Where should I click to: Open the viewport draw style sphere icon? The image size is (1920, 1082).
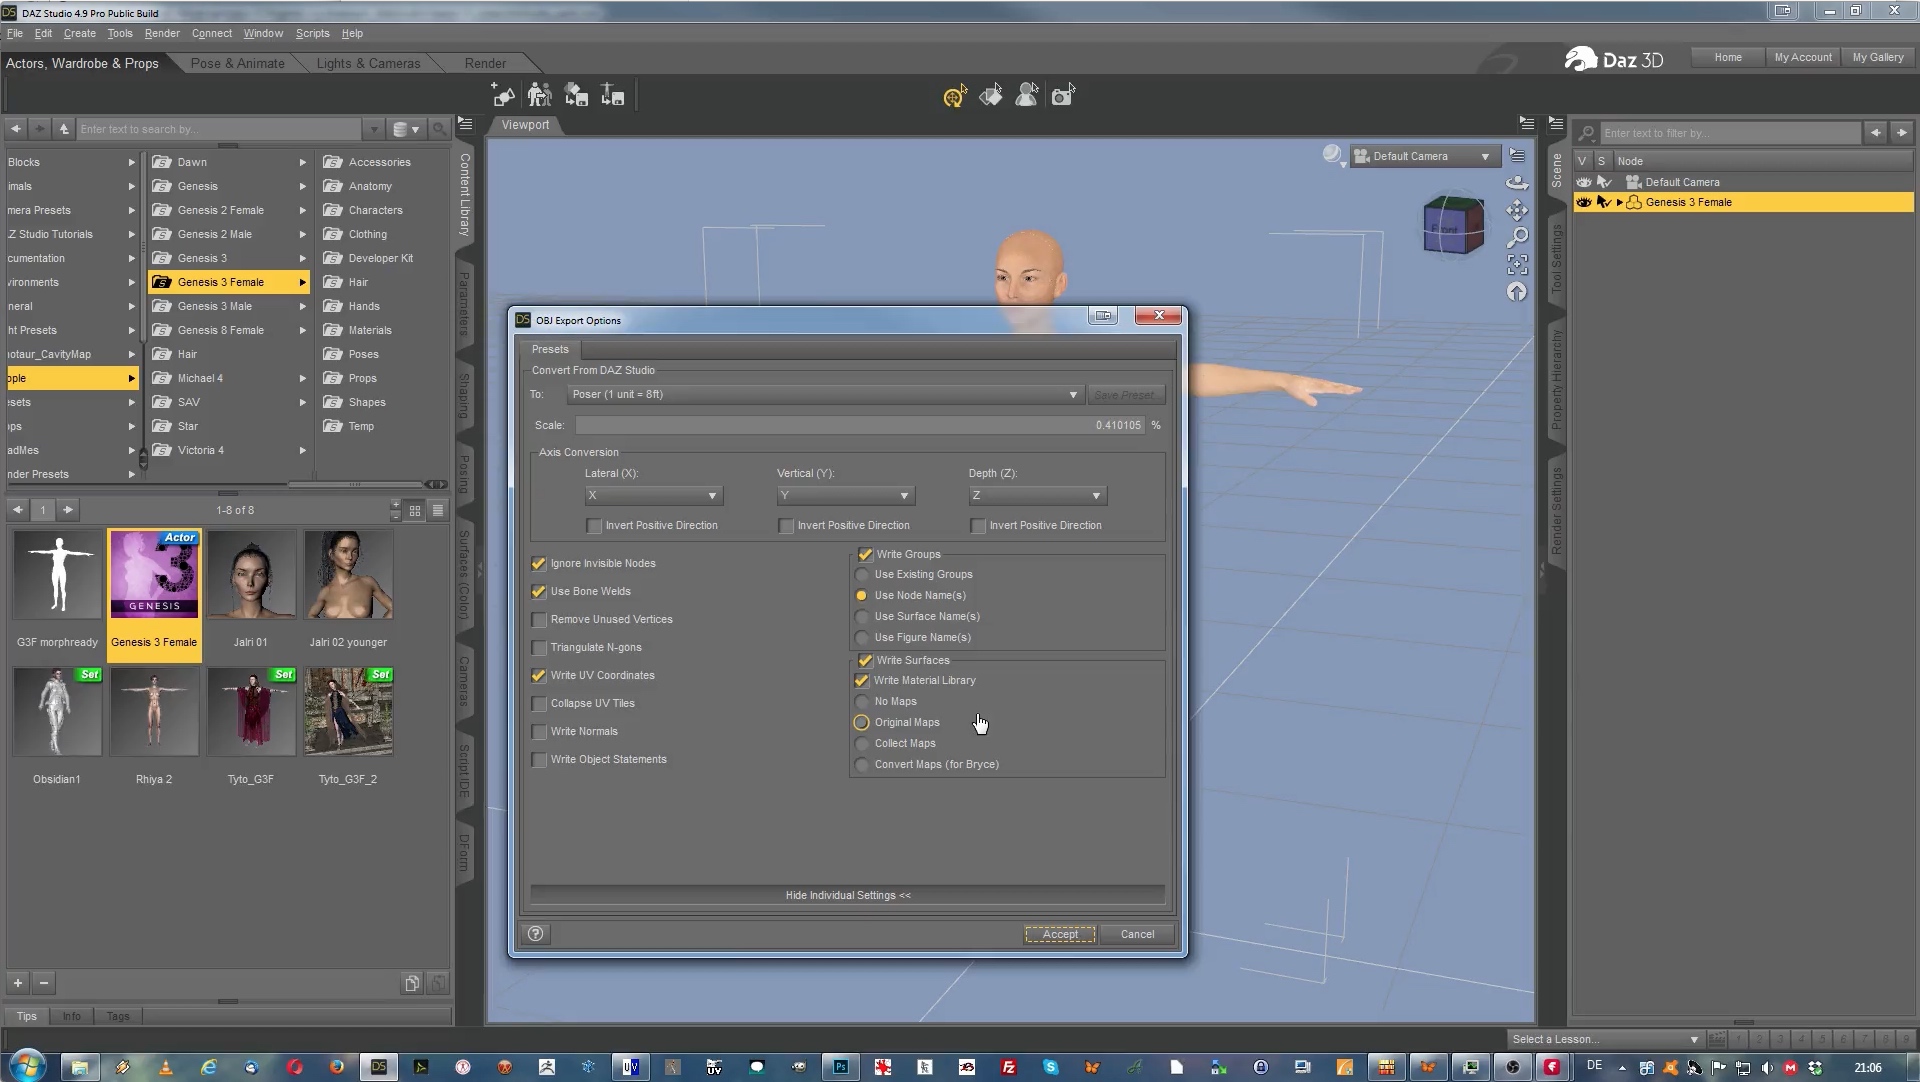coord(1333,155)
